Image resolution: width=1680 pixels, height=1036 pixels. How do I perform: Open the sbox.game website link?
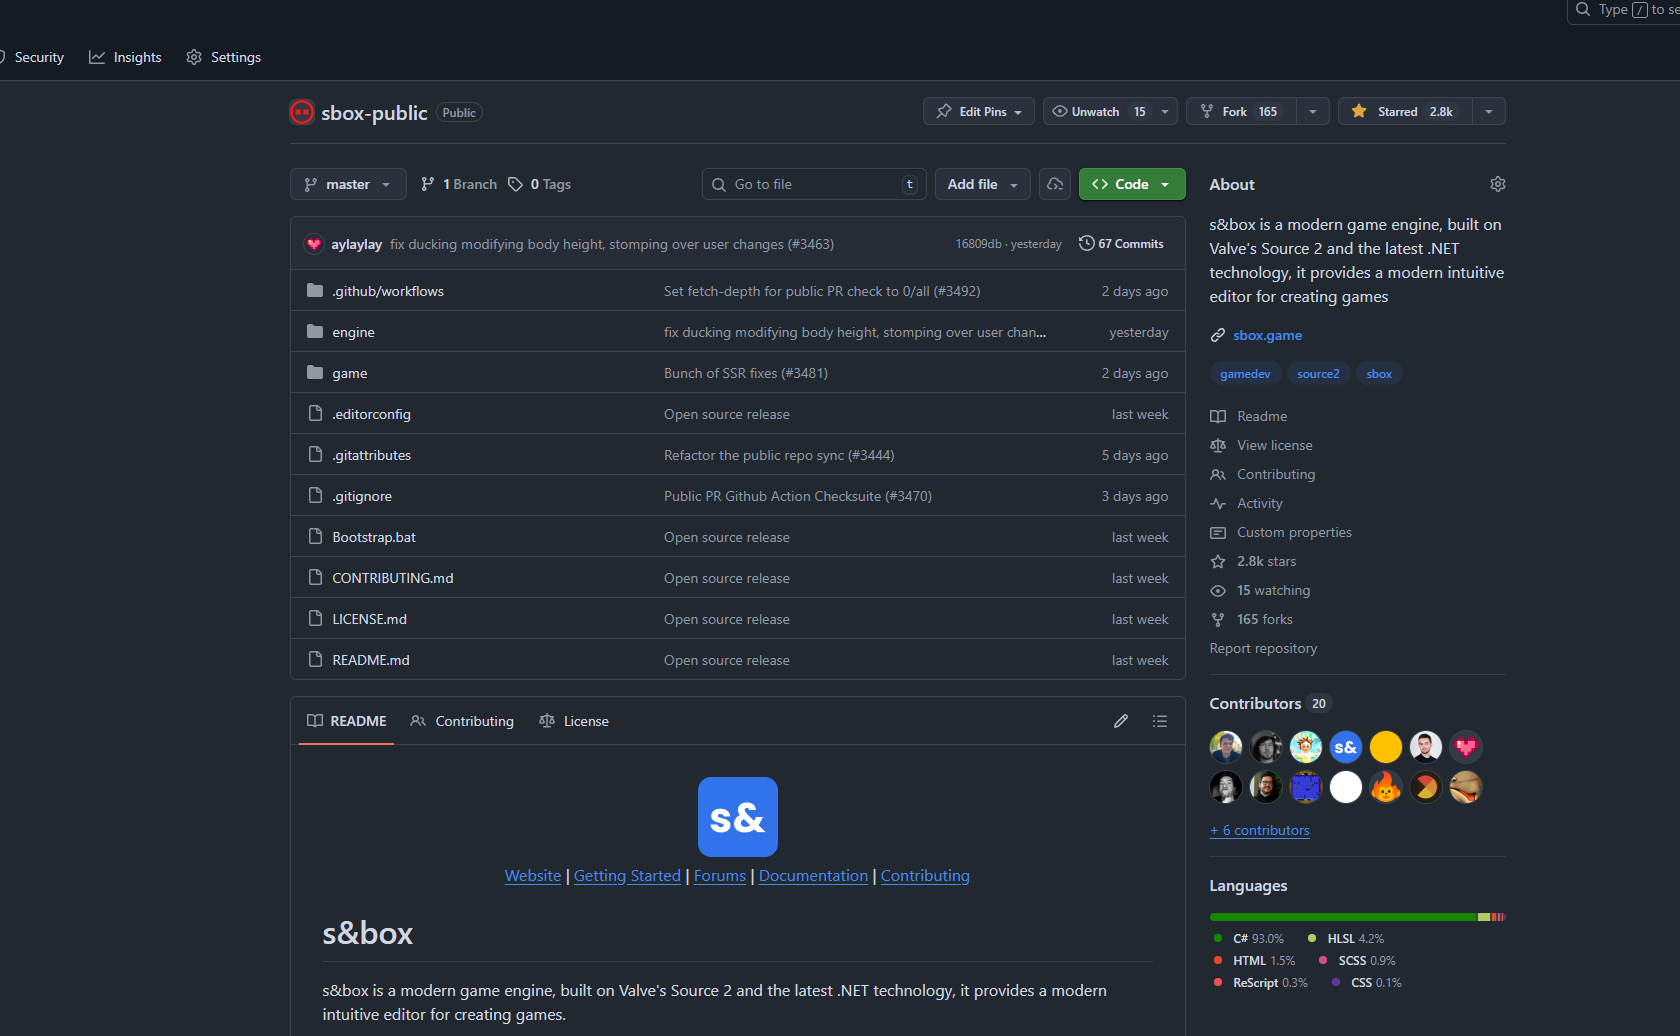click(x=1267, y=335)
